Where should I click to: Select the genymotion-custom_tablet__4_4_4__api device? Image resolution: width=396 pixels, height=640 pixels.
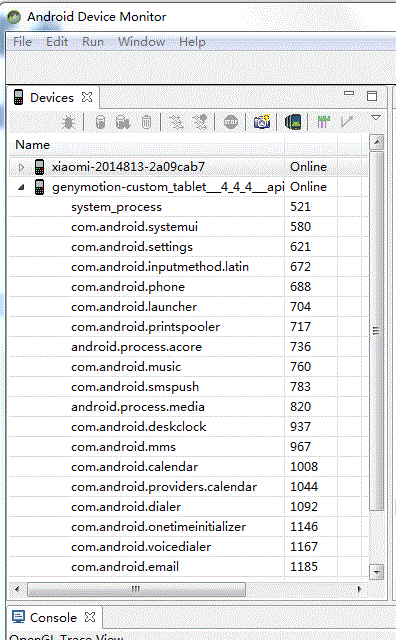(x=168, y=187)
